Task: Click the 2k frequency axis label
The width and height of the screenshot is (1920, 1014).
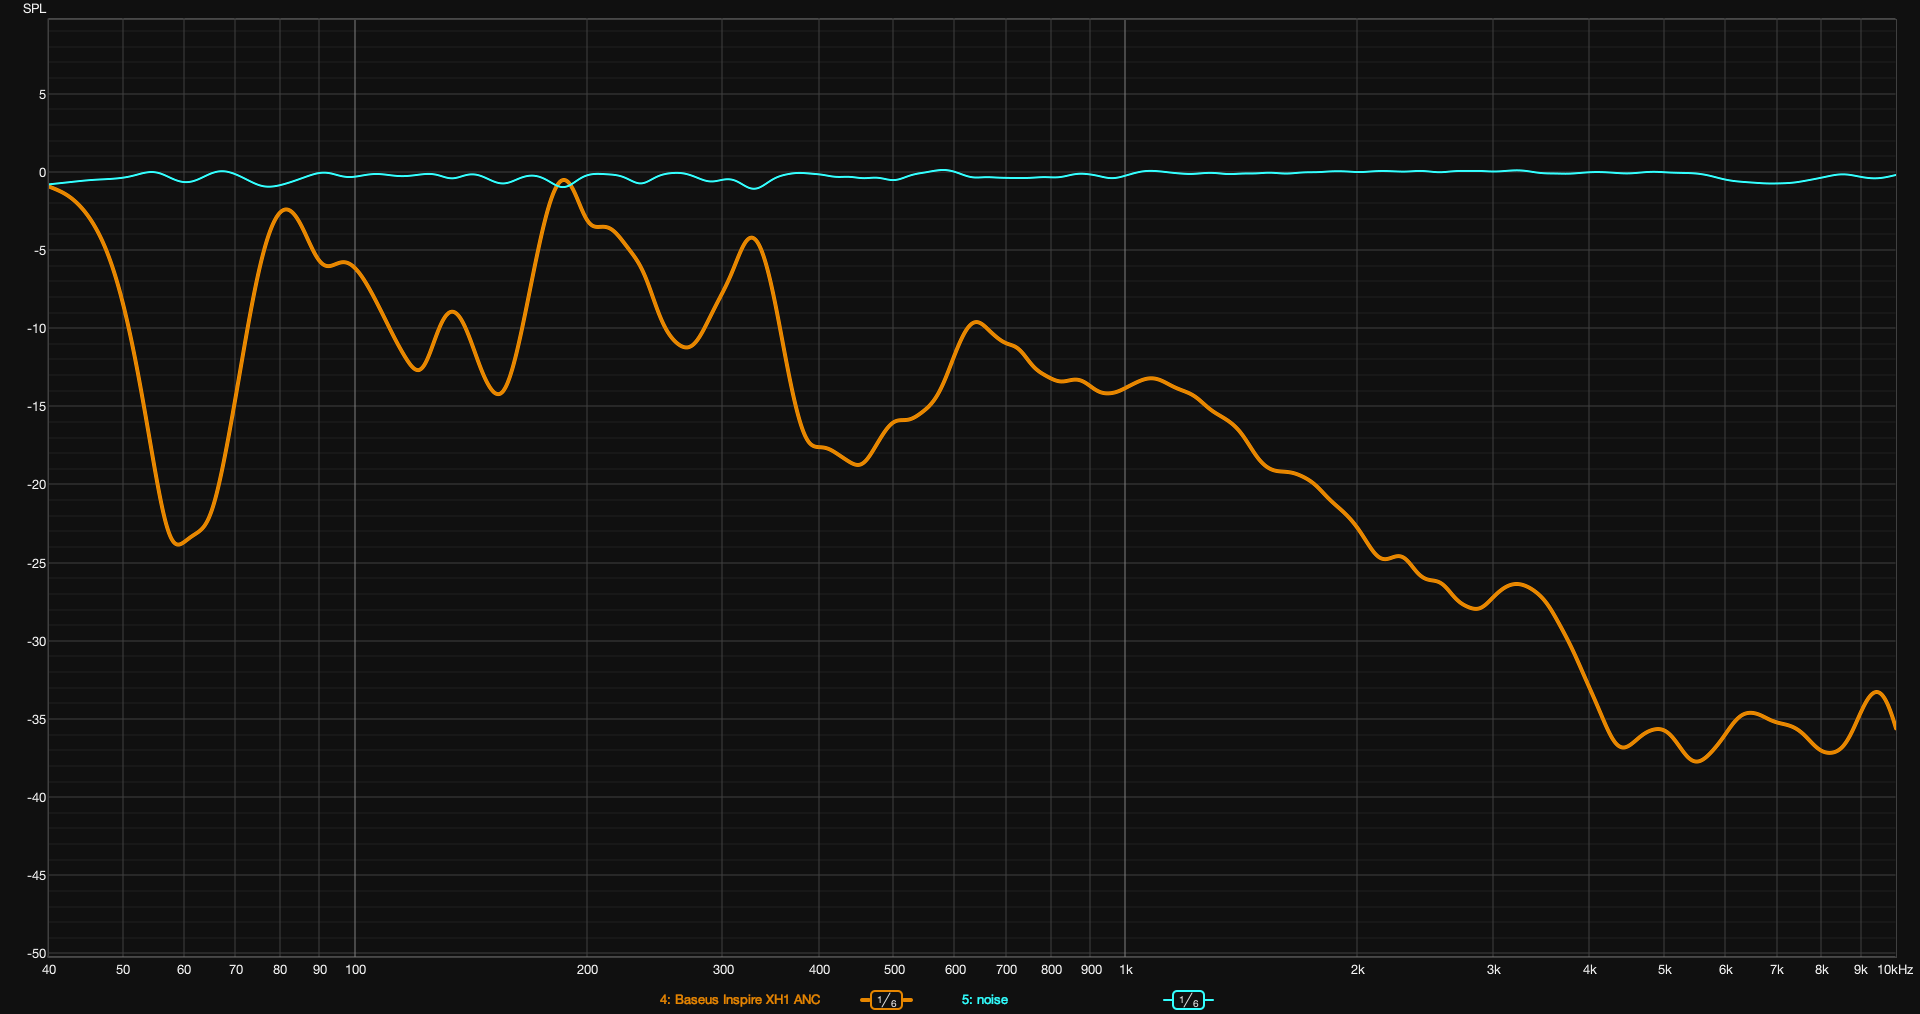Action: pos(1357,970)
